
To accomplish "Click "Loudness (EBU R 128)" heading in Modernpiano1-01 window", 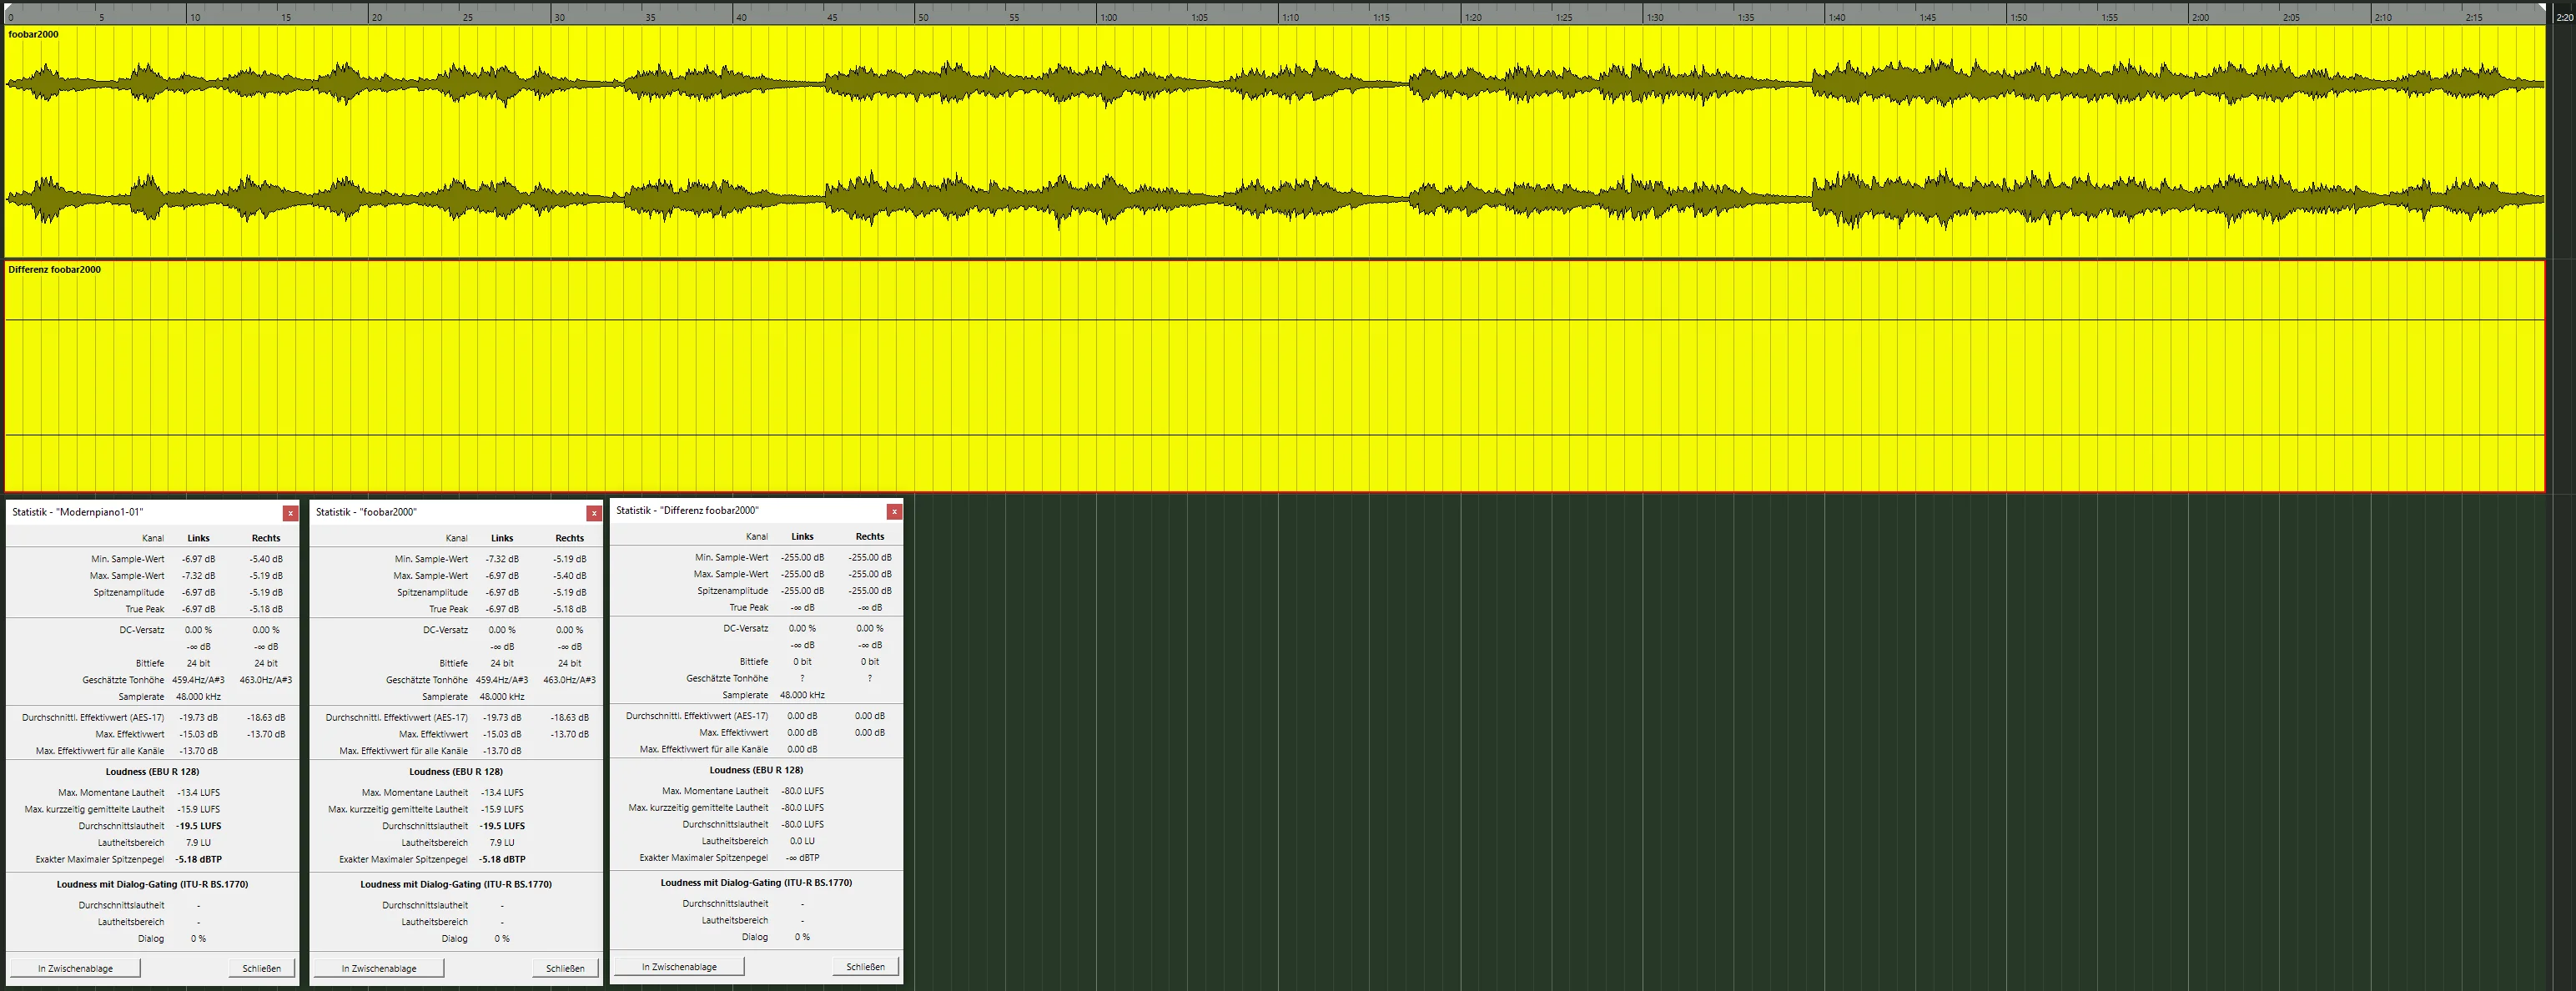I will point(152,771).
